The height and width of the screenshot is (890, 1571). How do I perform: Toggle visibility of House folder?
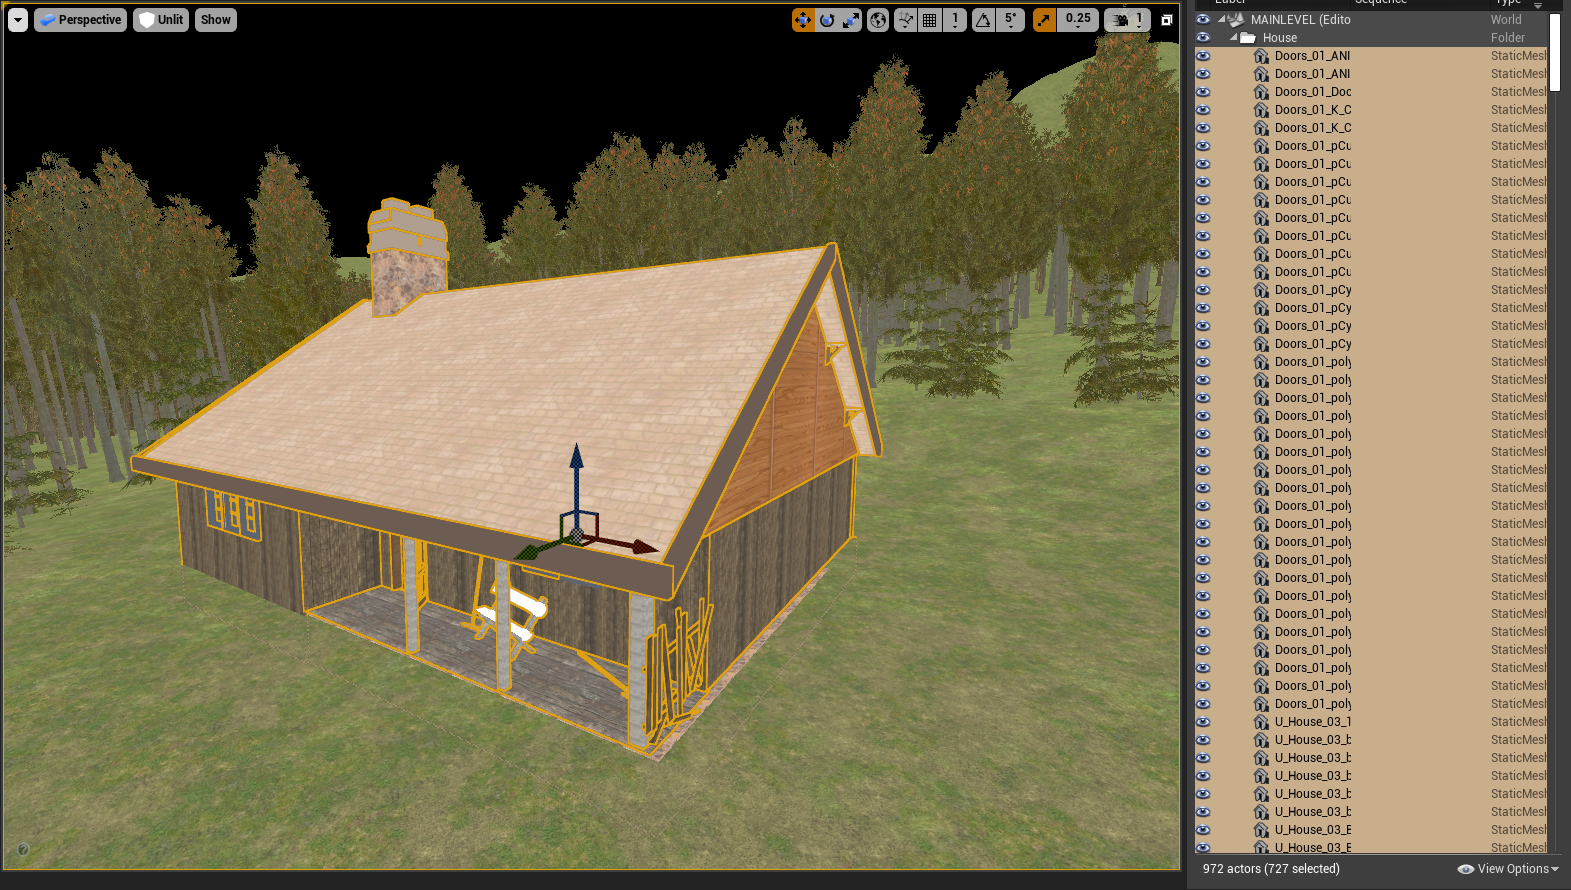point(1203,38)
